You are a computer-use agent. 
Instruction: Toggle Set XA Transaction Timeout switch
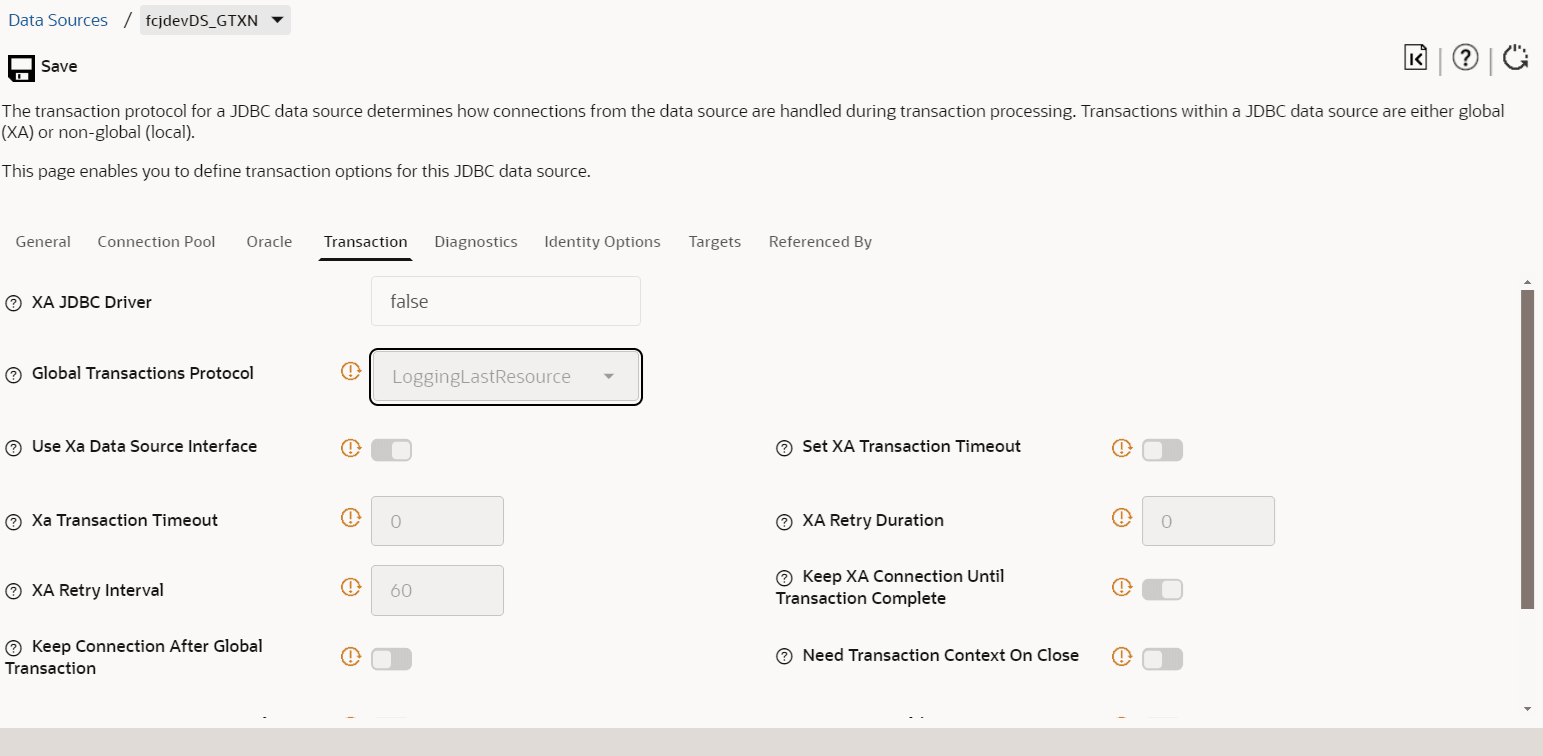point(1162,450)
